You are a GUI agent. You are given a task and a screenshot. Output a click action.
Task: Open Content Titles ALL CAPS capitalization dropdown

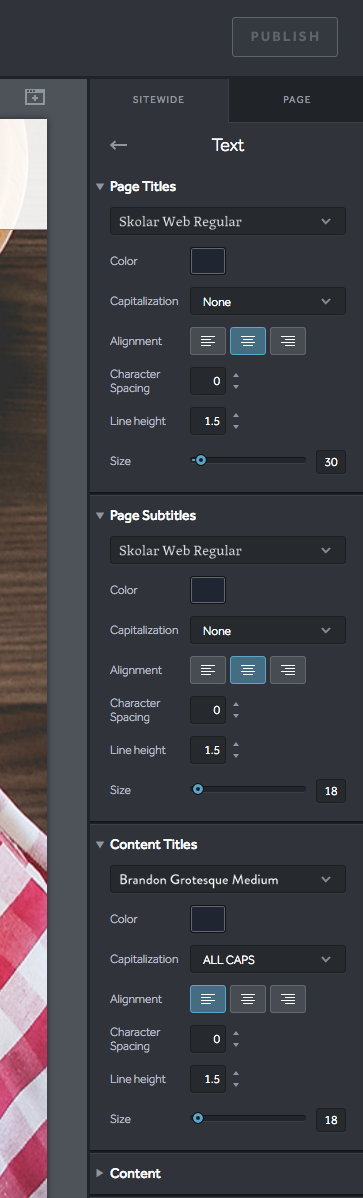pos(267,959)
